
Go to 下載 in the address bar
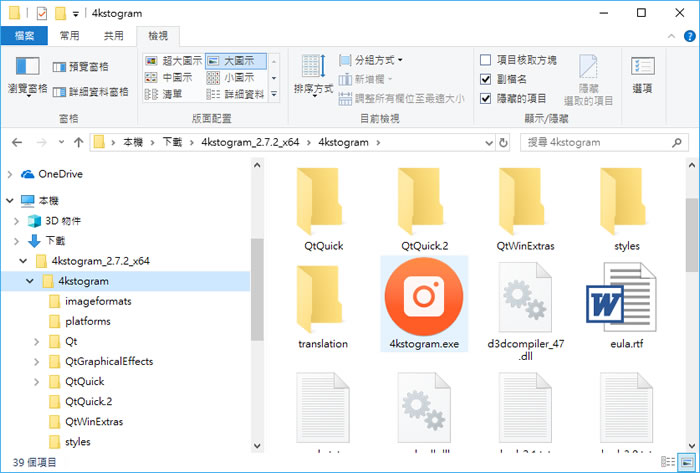coord(172,143)
